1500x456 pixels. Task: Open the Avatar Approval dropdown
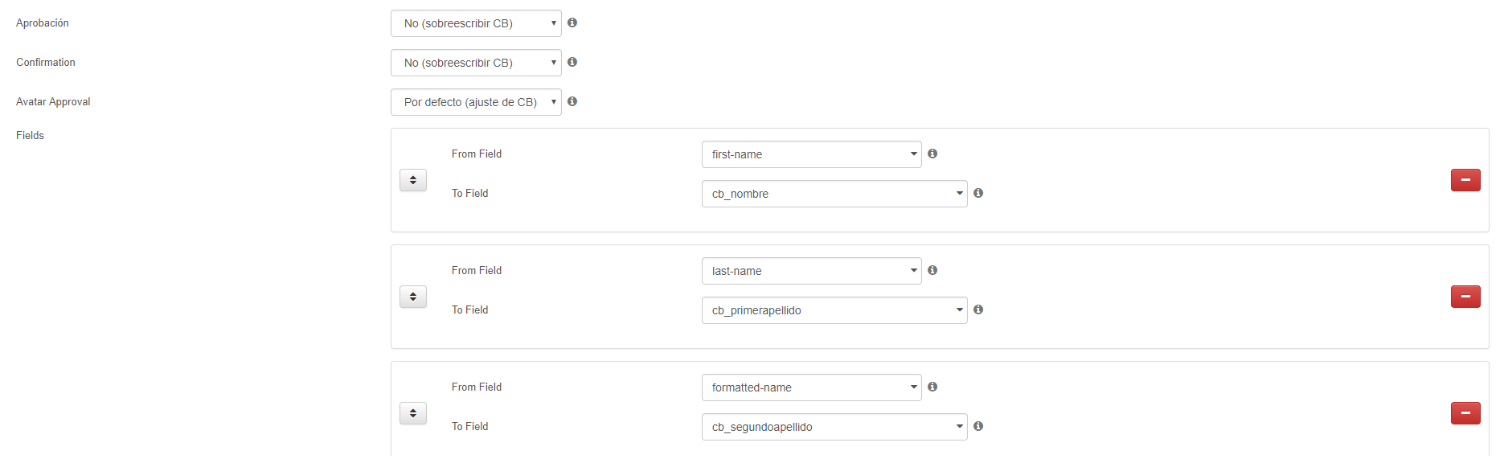(x=476, y=102)
